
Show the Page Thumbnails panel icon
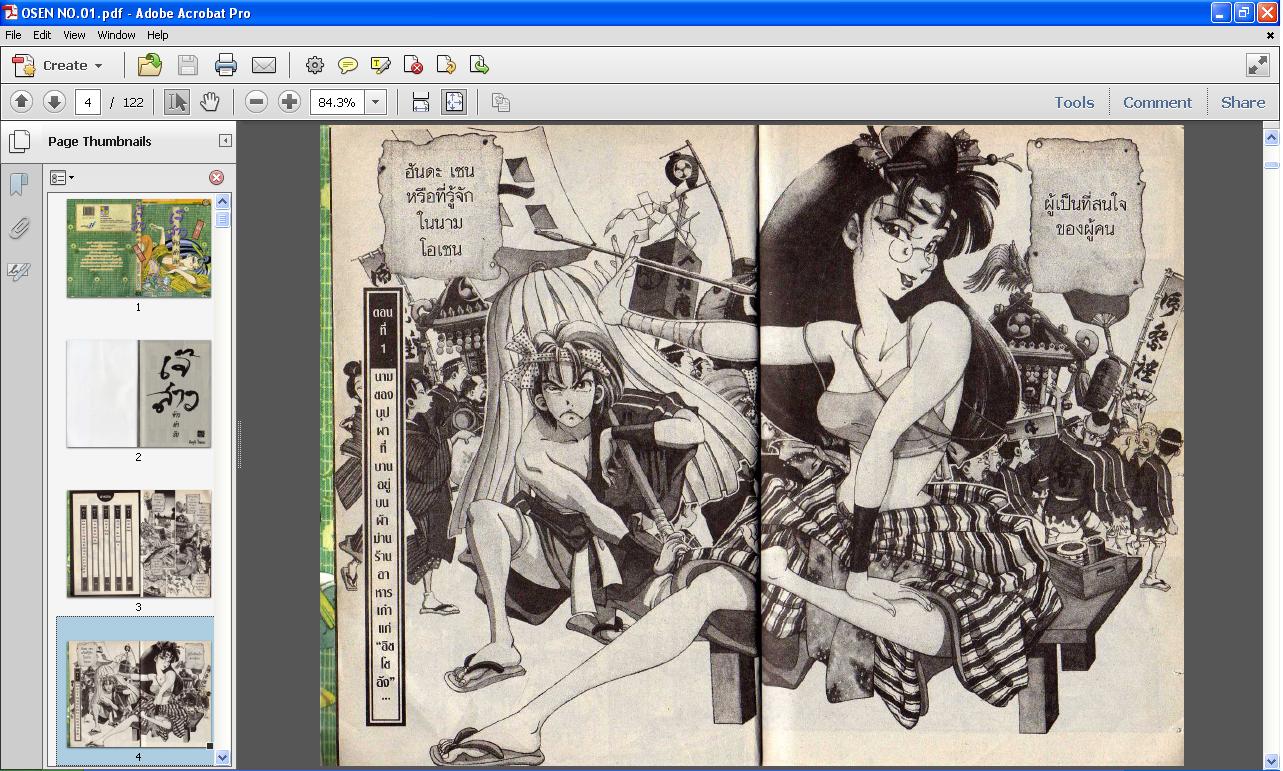click(19, 141)
